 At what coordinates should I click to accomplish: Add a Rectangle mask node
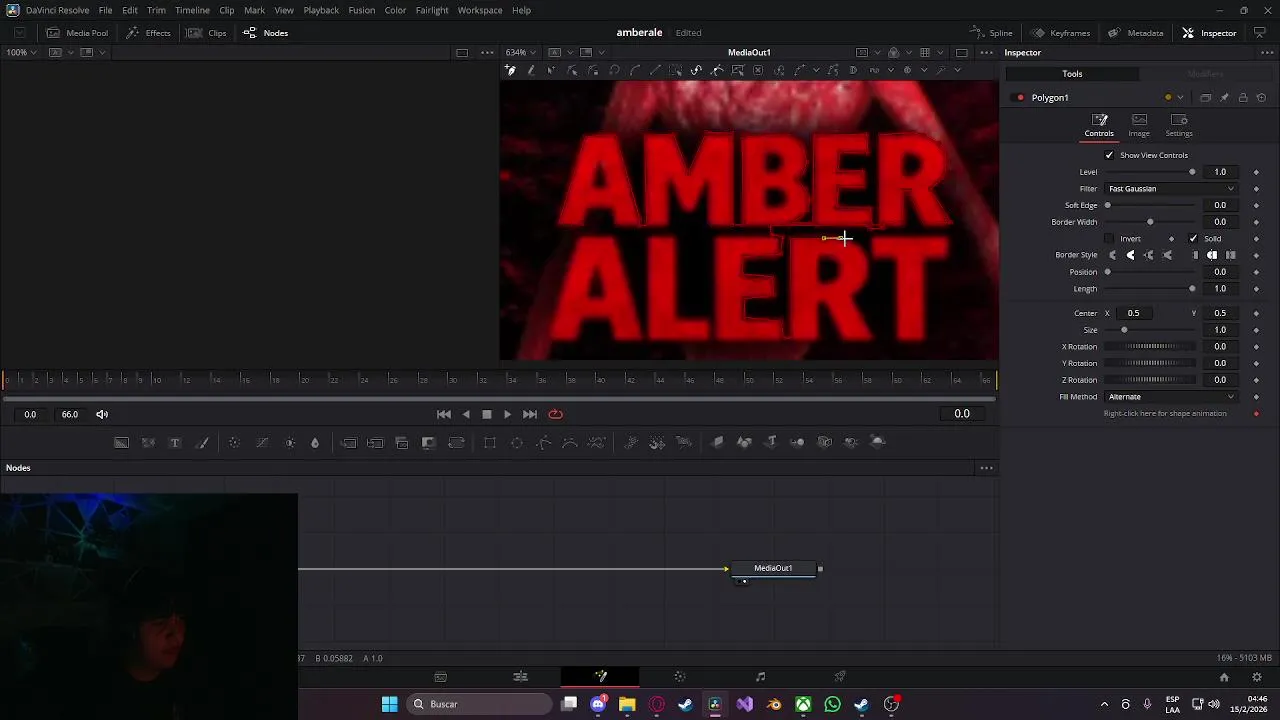tap(490, 442)
